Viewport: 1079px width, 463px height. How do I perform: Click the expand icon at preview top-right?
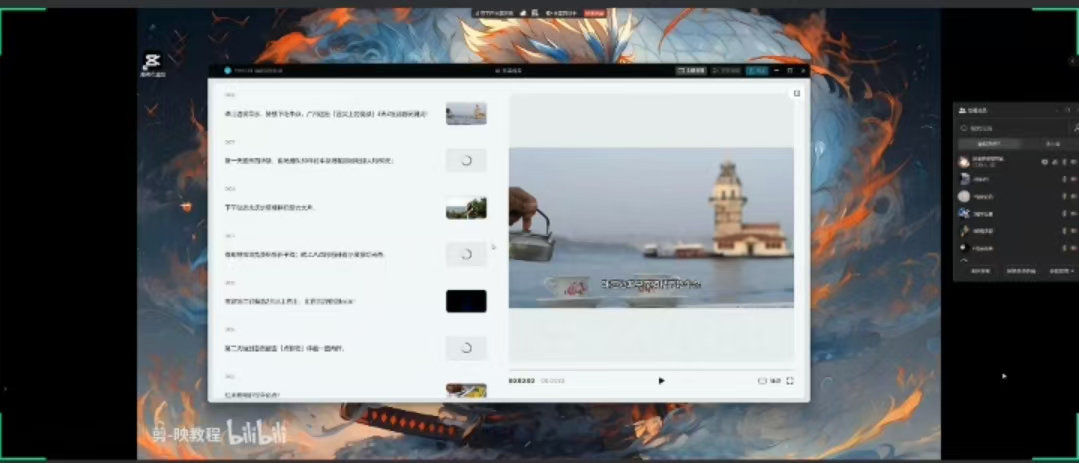[x=796, y=93]
